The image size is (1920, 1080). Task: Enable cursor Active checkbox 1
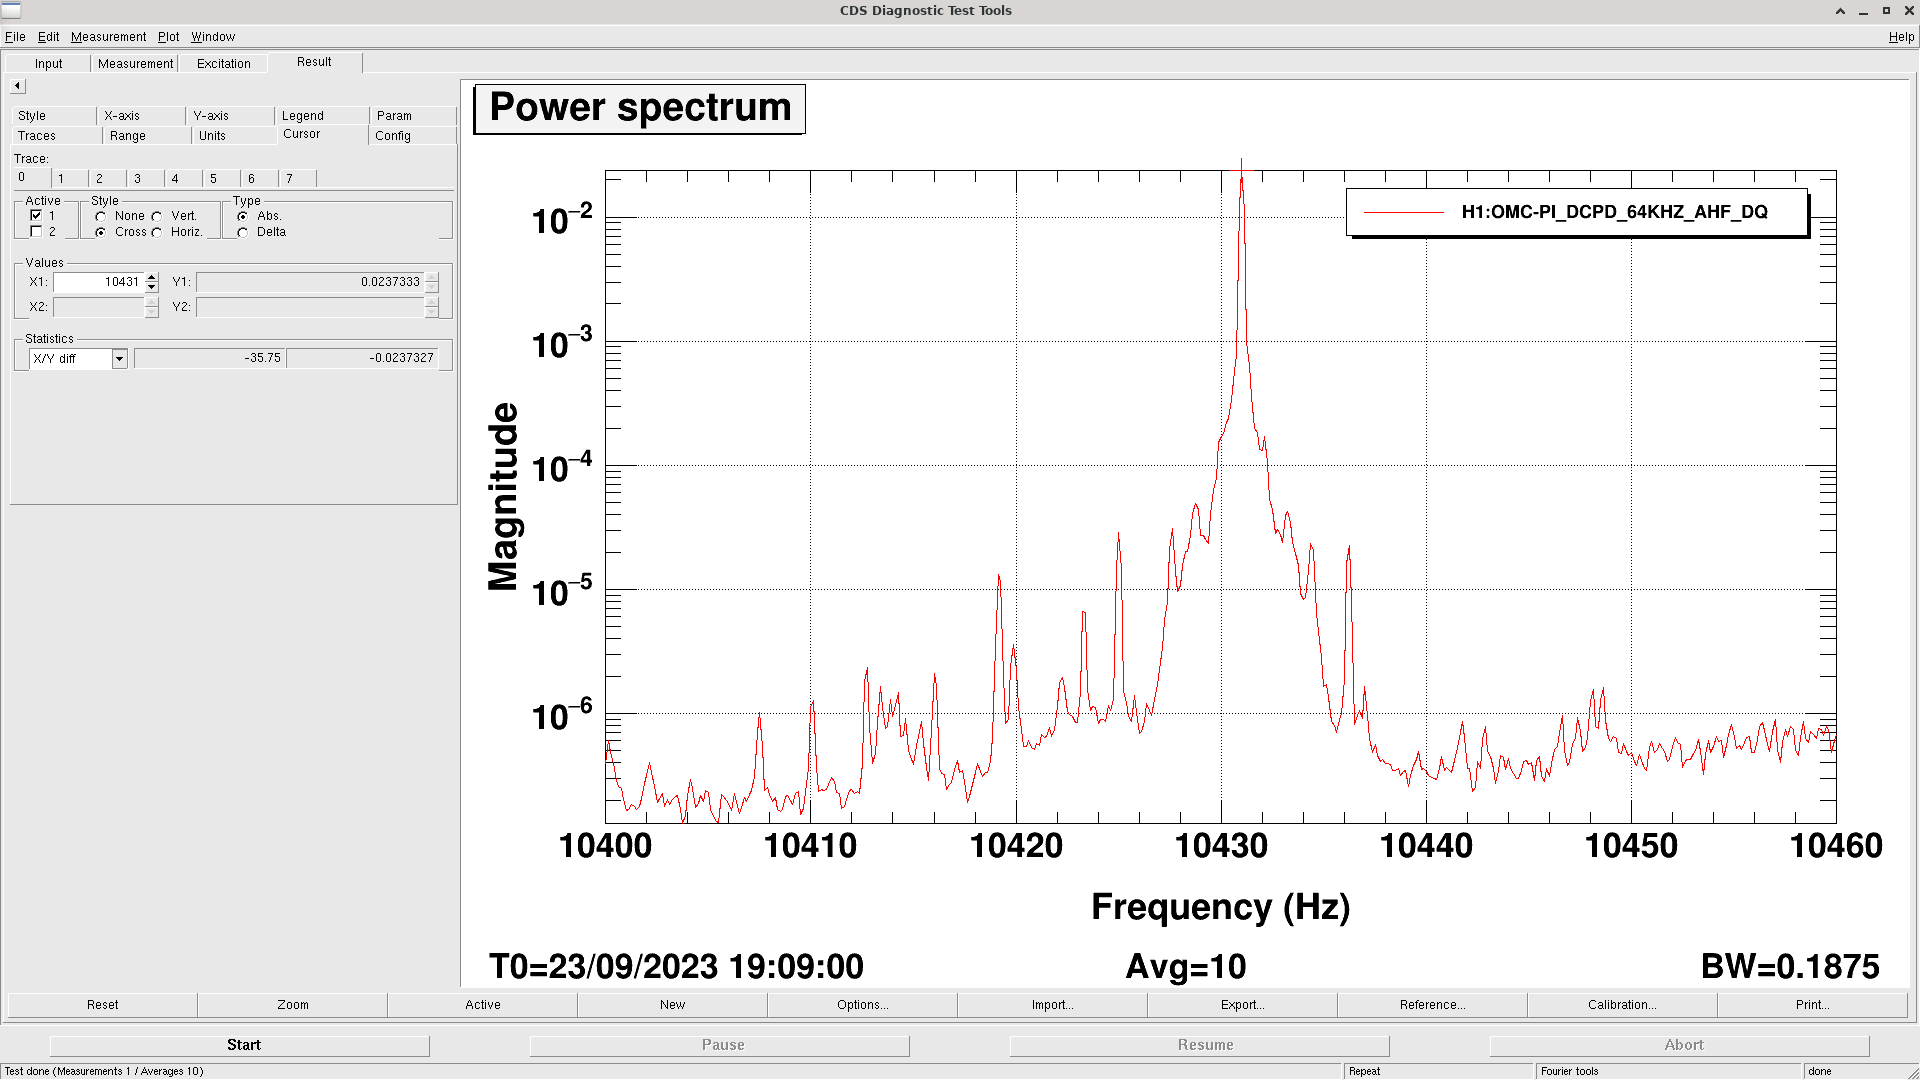tap(36, 215)
